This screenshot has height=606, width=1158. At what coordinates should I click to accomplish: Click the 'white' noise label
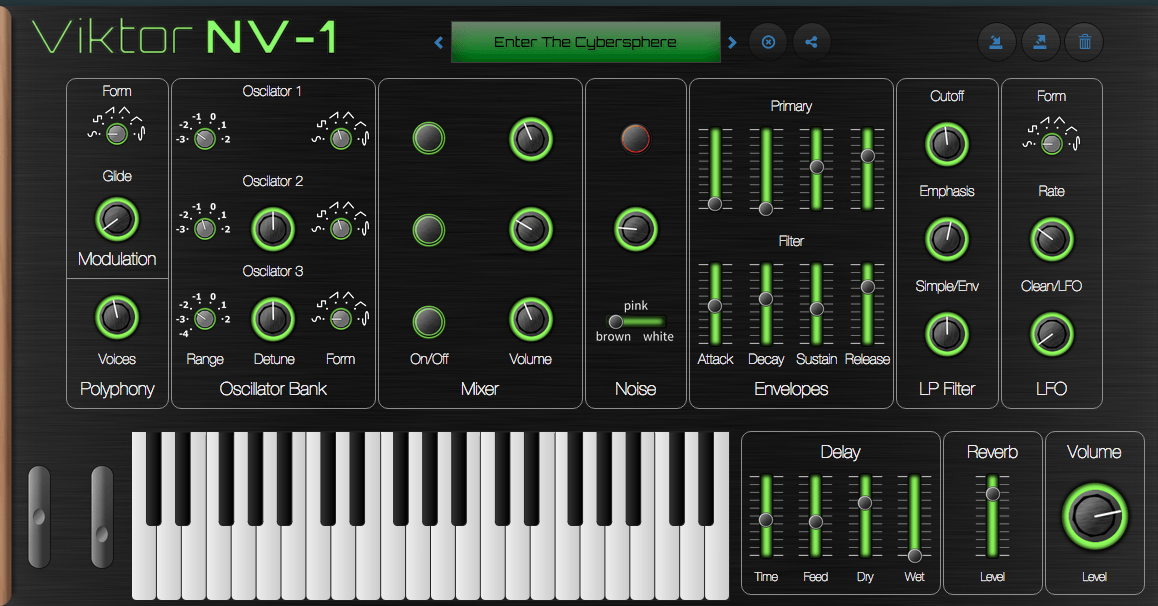[x=658, y=337]
